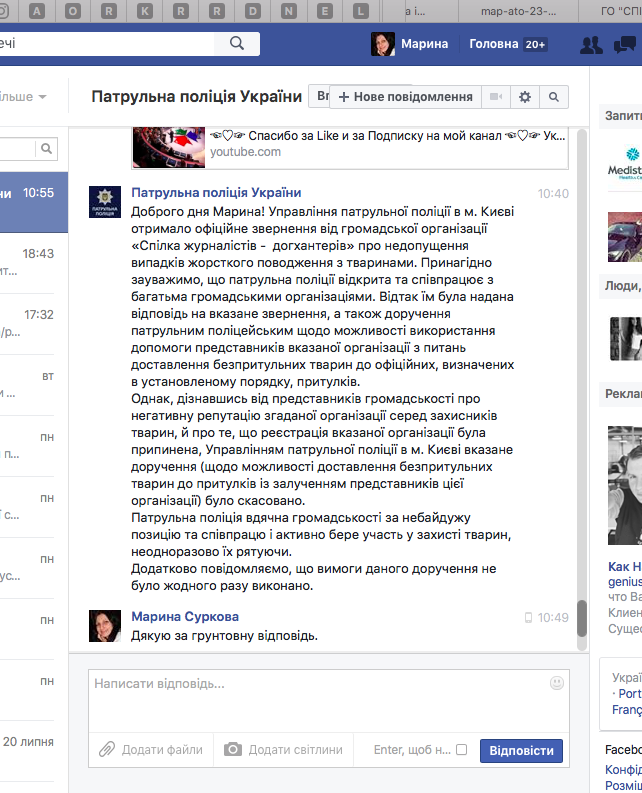Click Відповісти send button

(522, 751)
